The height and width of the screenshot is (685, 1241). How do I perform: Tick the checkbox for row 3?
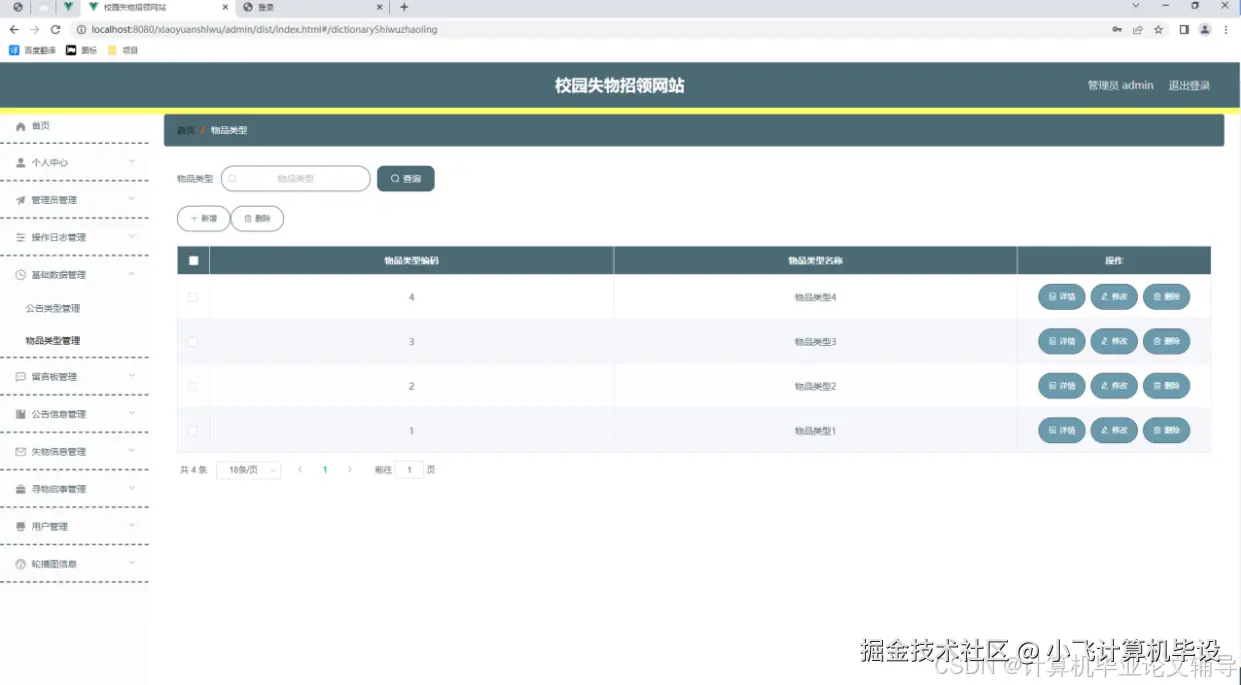click(x=193, y=342)
